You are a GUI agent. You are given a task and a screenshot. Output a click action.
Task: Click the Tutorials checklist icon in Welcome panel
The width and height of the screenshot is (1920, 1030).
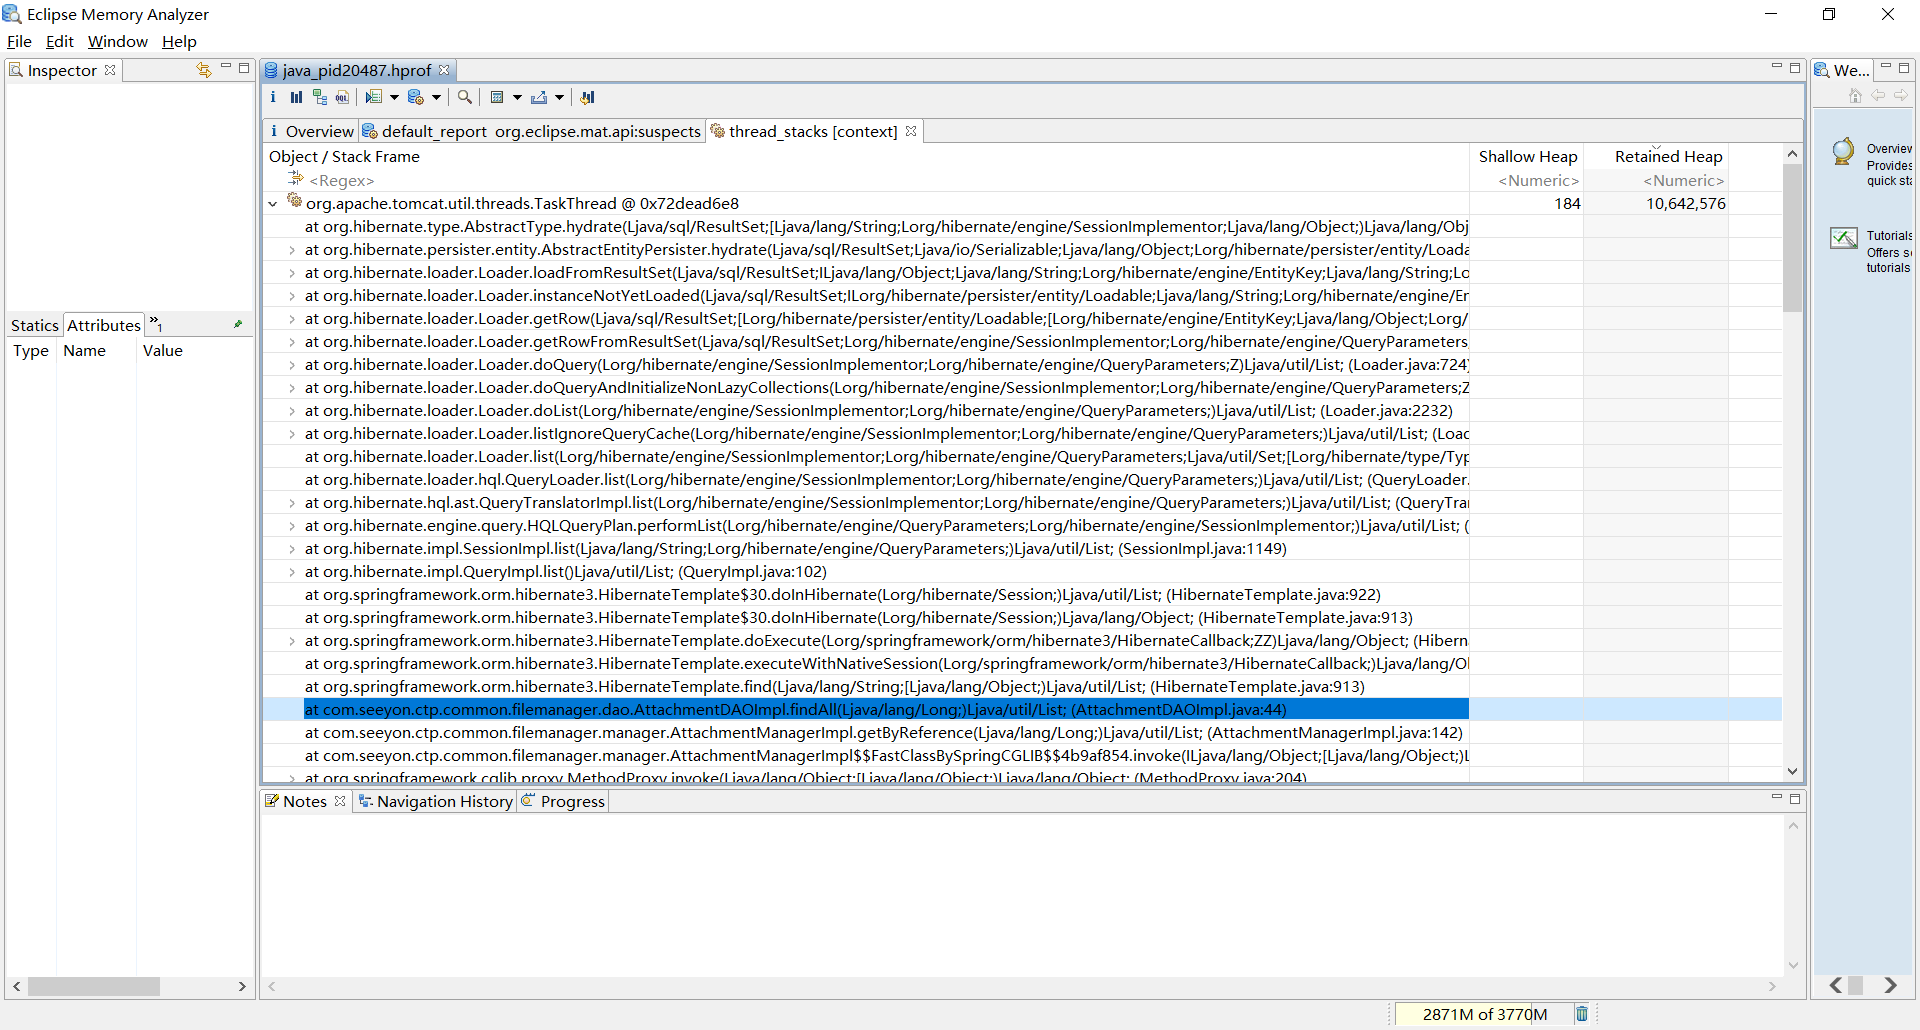(x=1844, y=238)
